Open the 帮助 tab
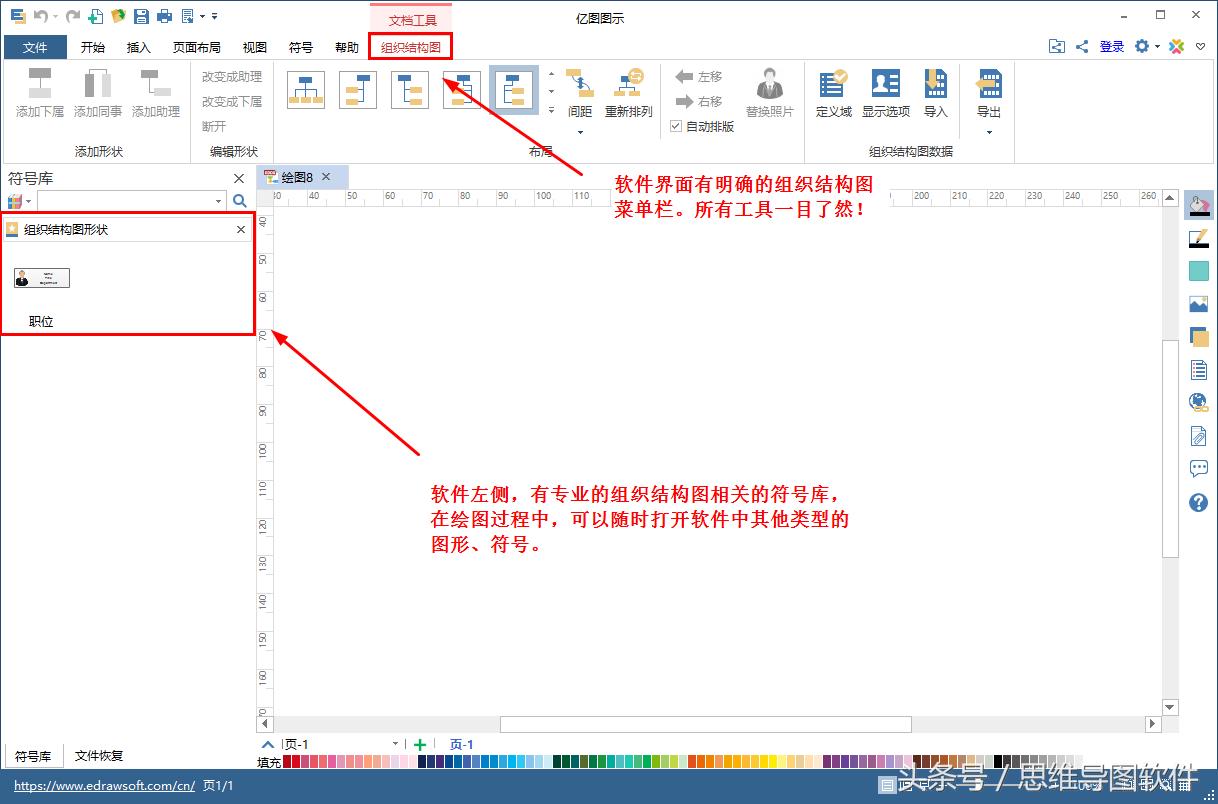The width and height of the screenshot is (1218, 804). 347,47
